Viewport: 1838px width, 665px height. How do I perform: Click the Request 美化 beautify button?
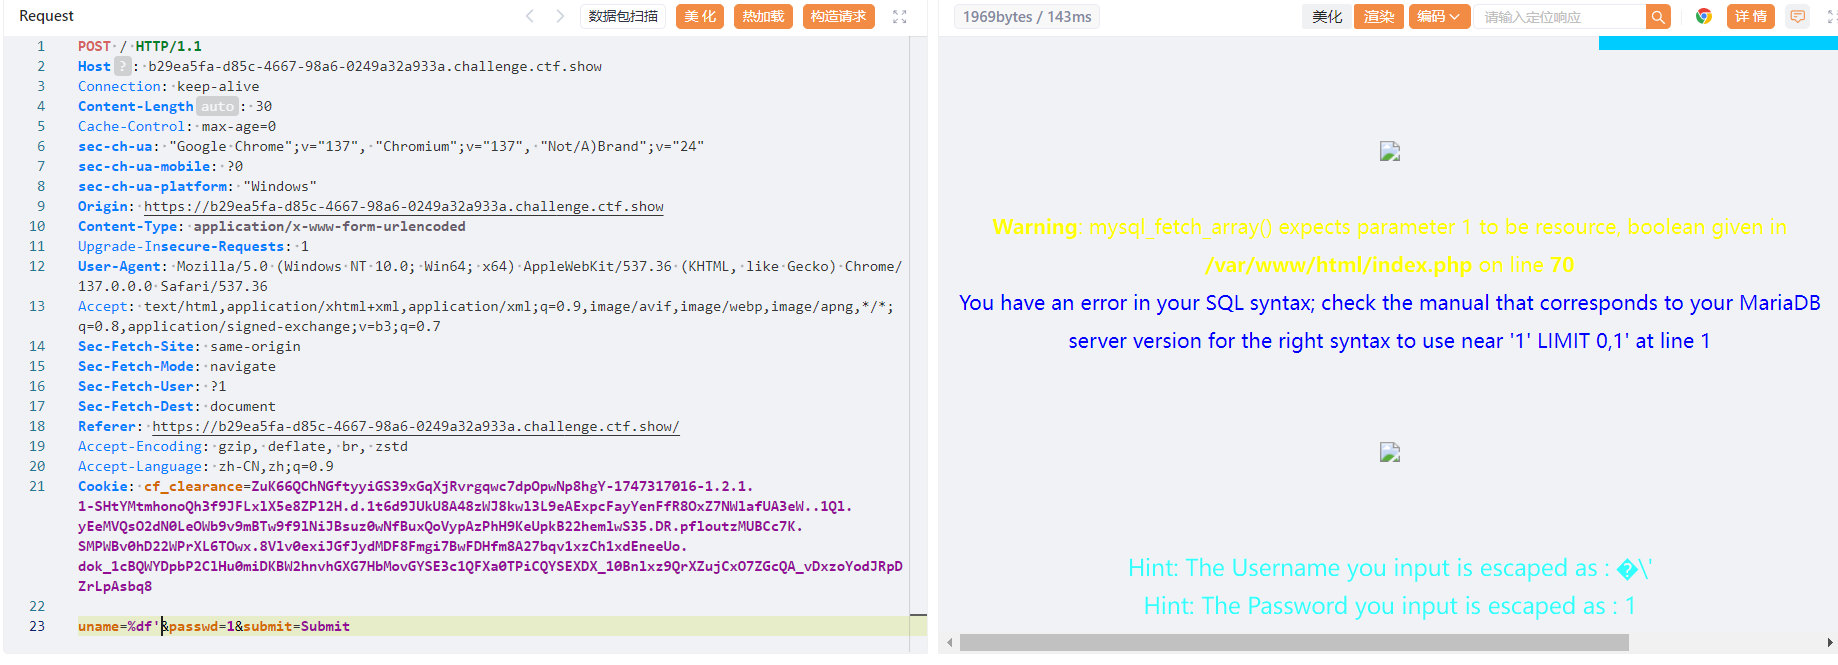click(x=700, y=17)
